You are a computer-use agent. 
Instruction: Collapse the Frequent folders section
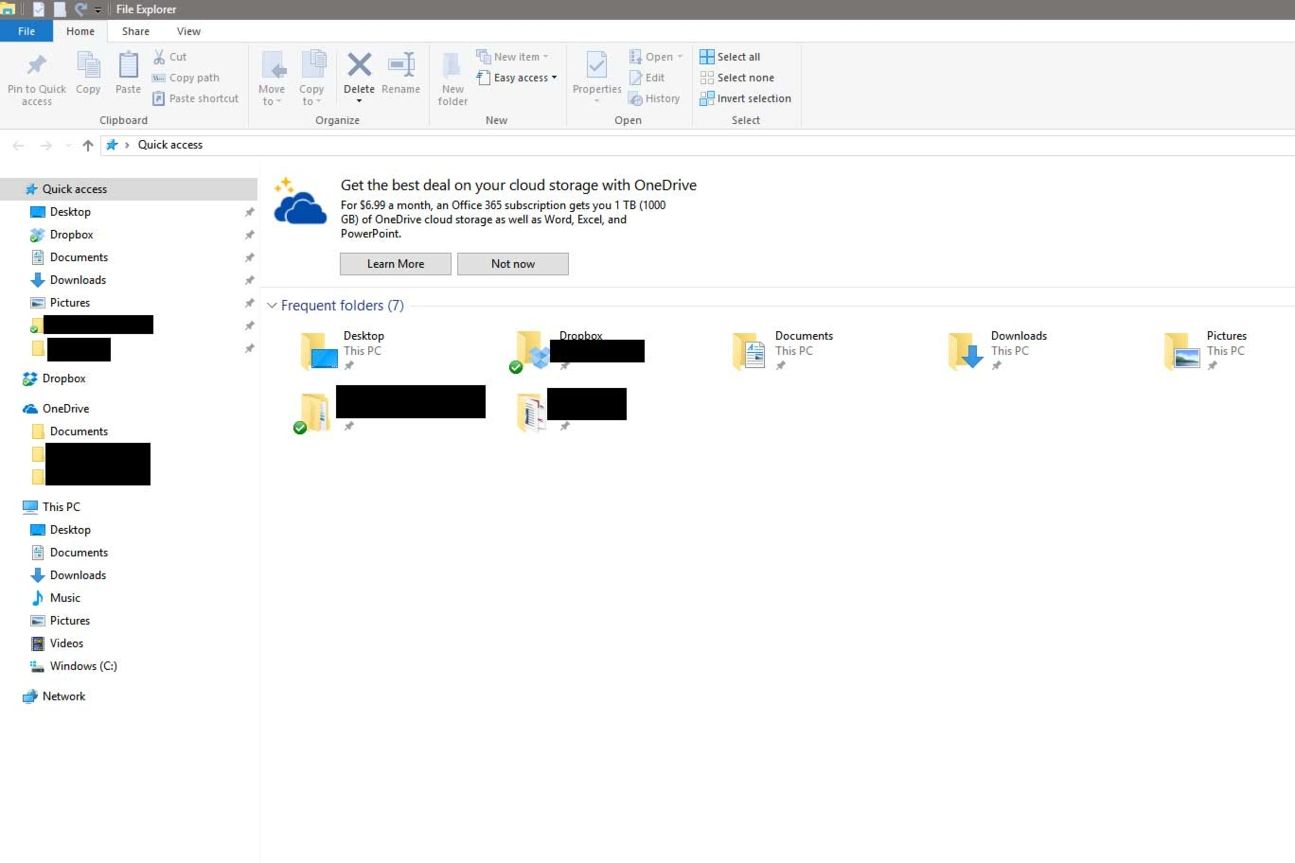[271, 305]
